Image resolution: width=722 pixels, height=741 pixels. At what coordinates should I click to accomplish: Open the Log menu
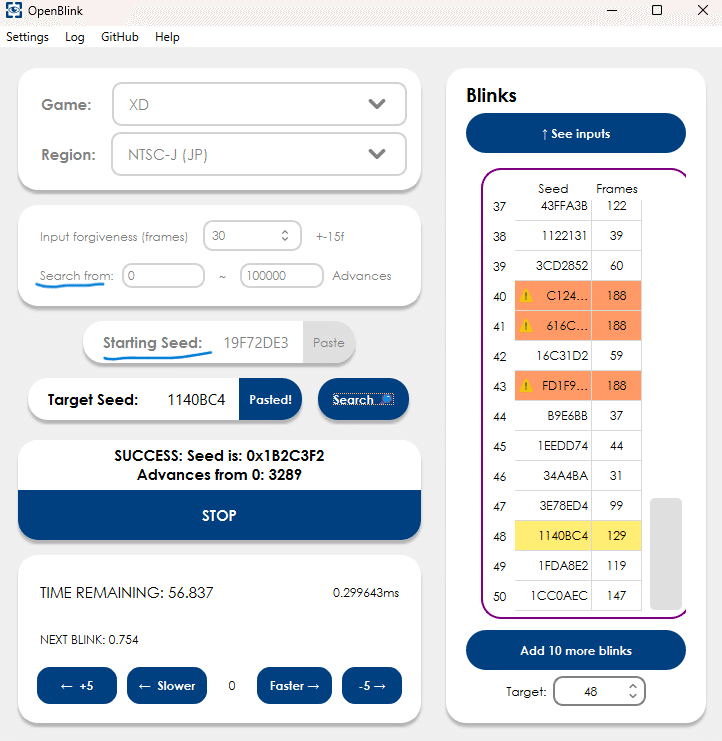pyautogui.click(x=75, y=37)
